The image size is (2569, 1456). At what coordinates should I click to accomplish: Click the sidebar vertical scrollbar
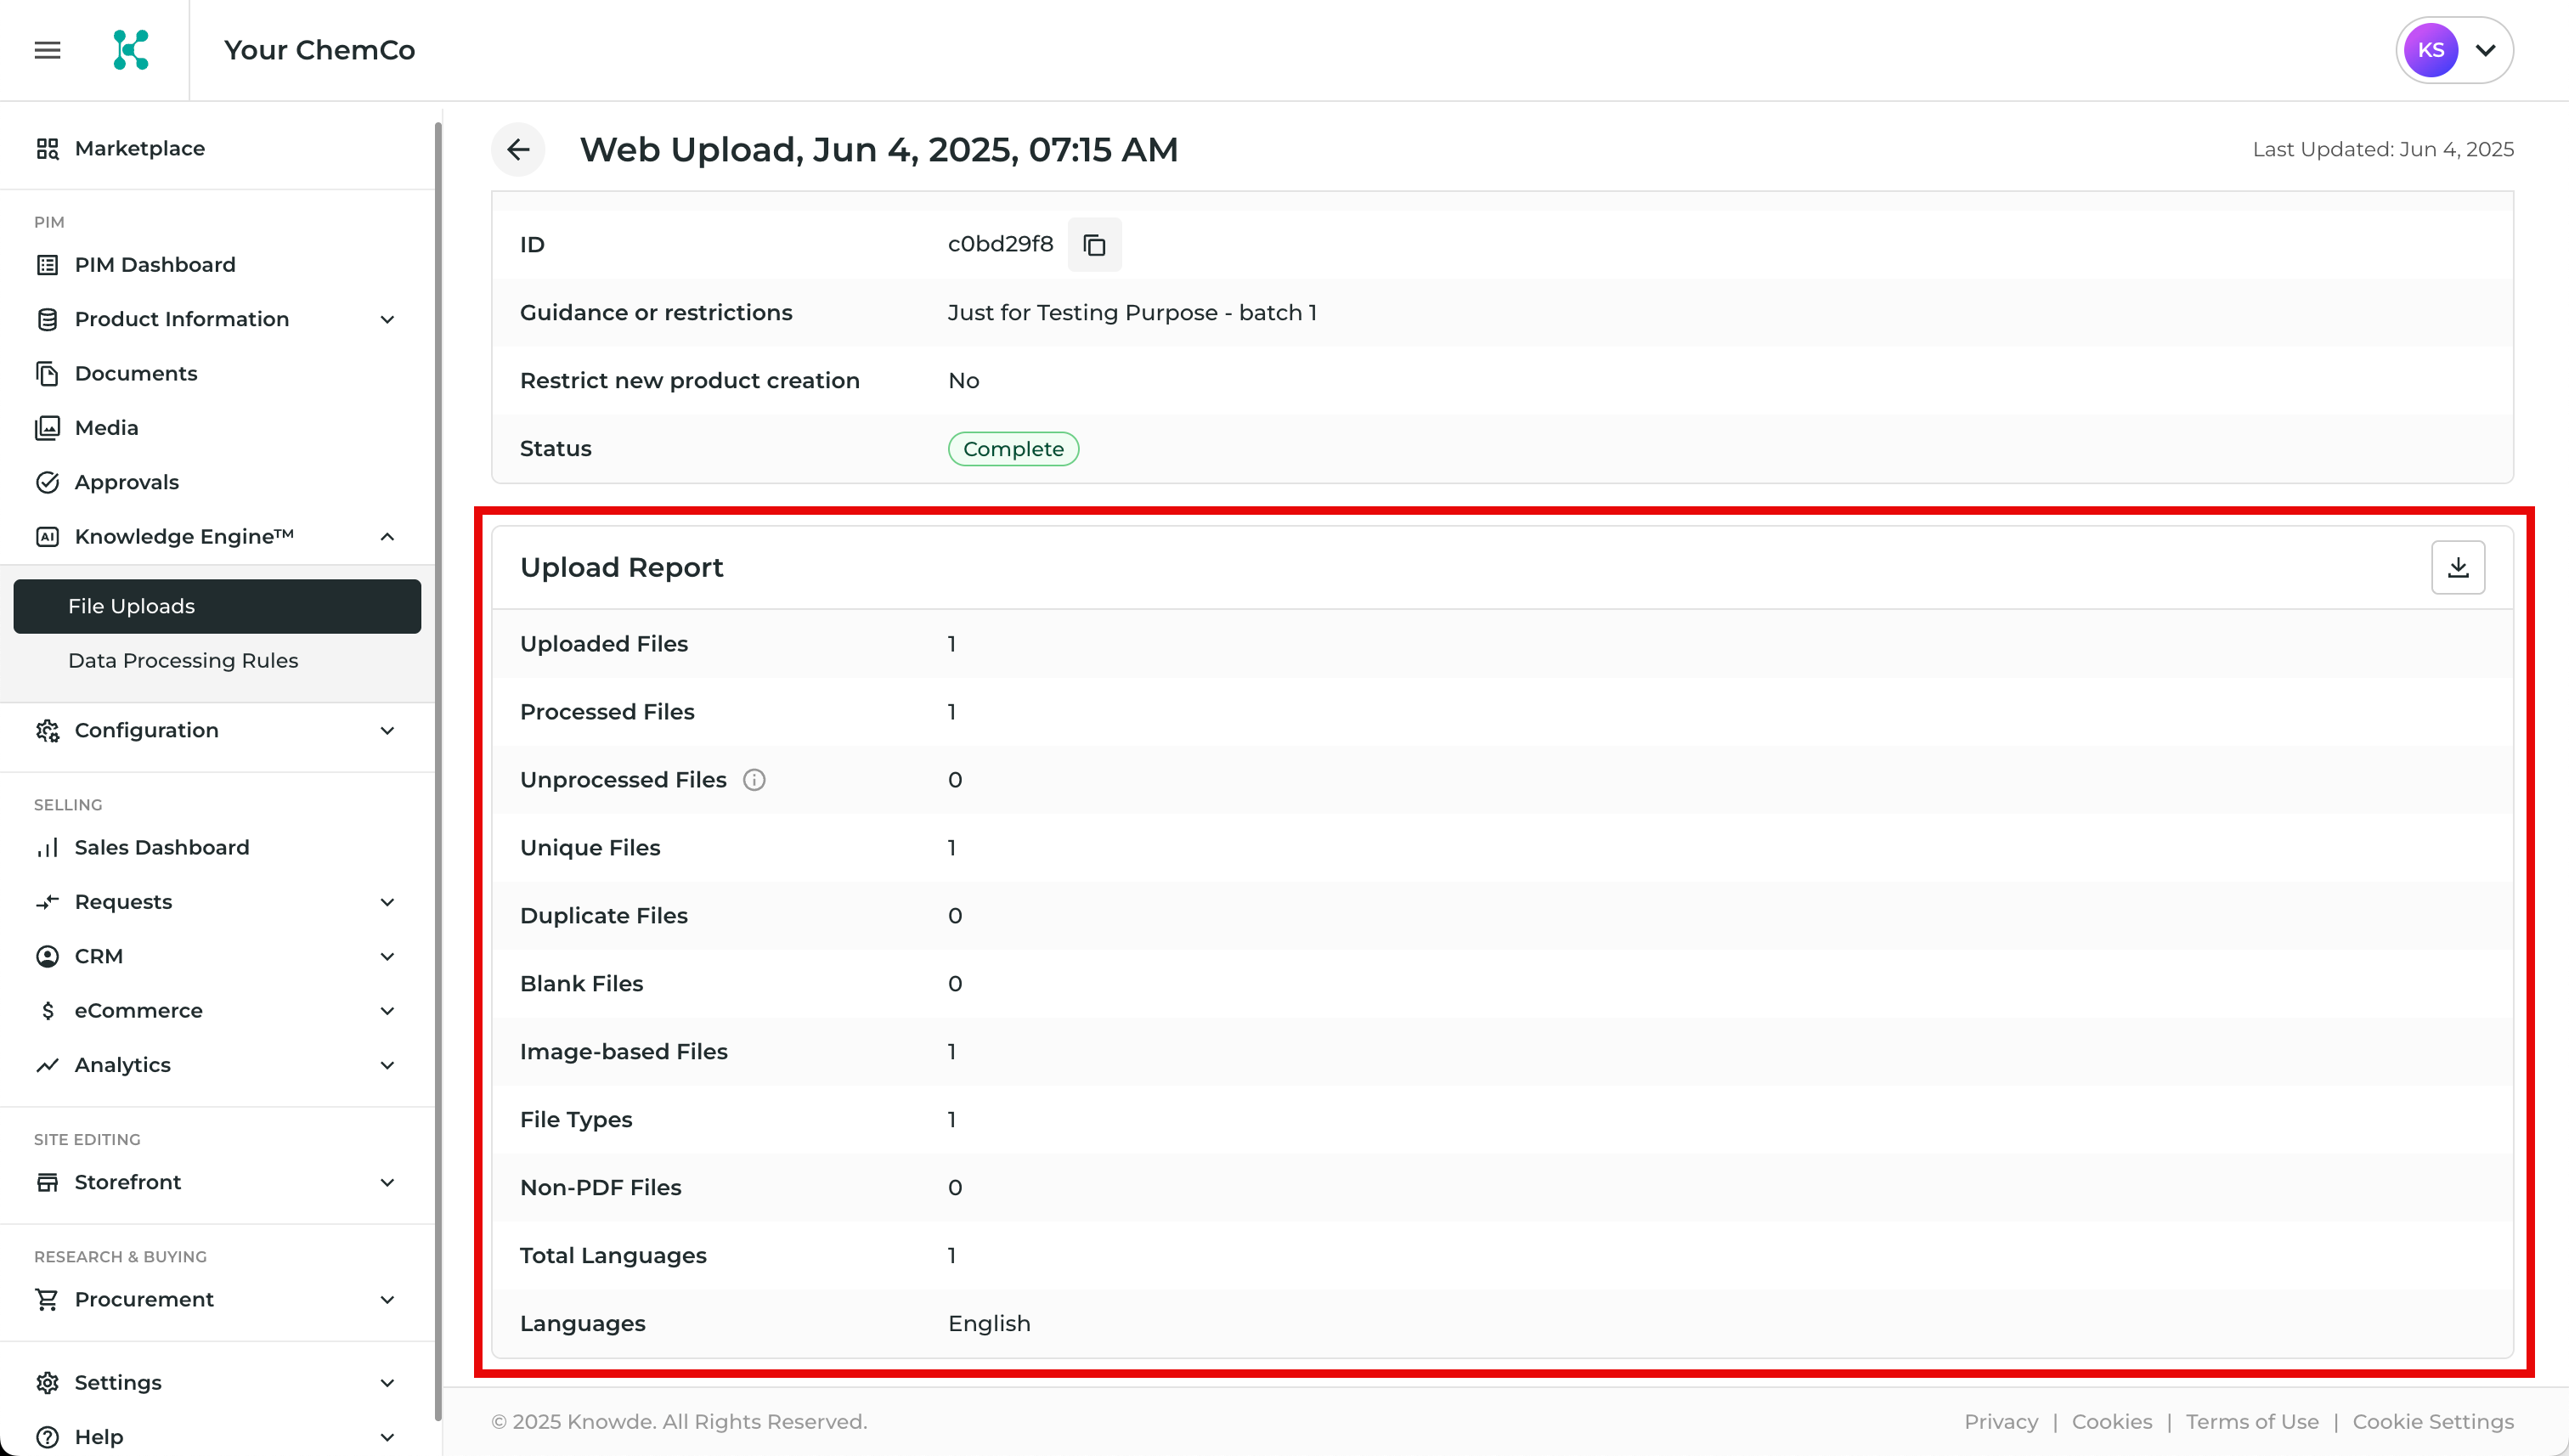click(438, 770)
